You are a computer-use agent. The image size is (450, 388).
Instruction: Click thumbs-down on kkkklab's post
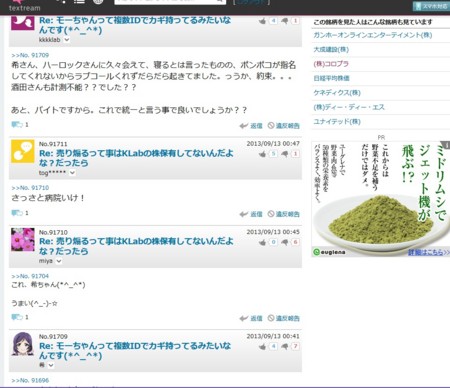tap(284, 21)
